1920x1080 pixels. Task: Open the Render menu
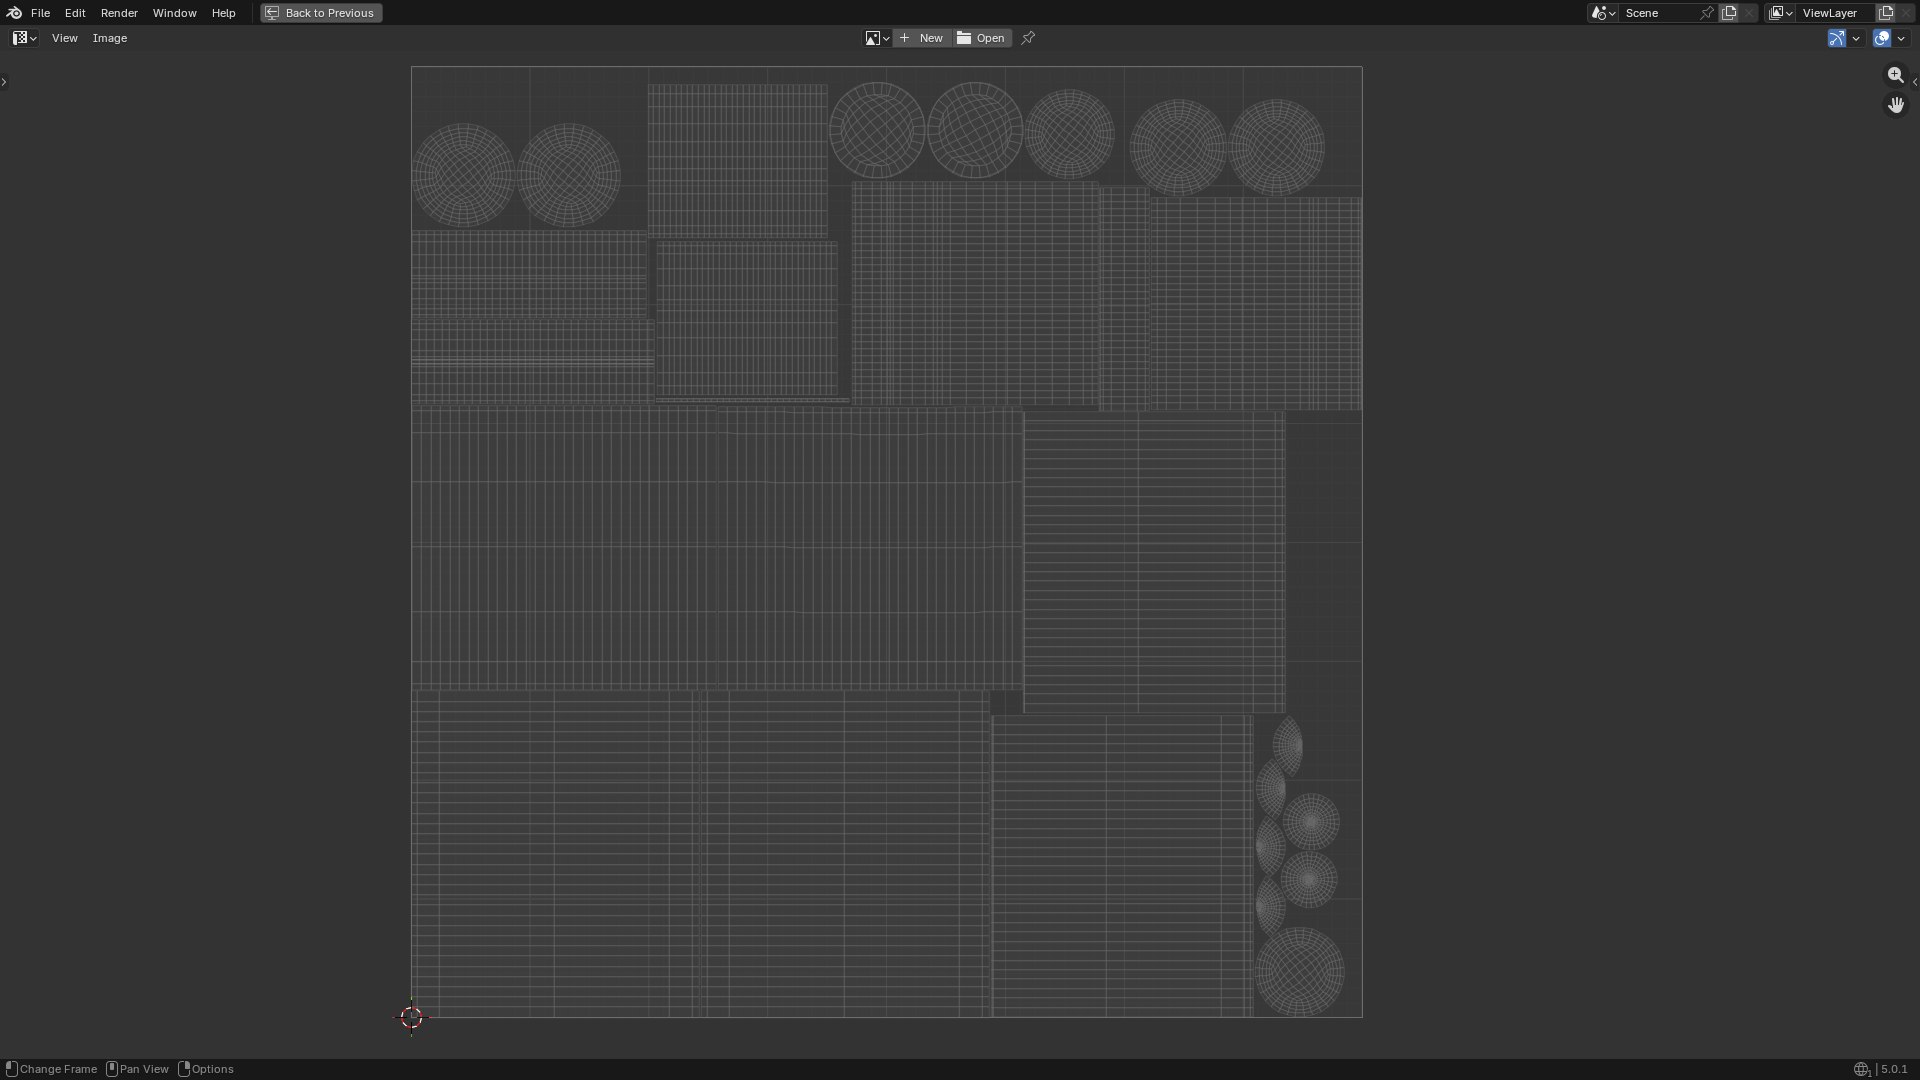click(119, 13)
